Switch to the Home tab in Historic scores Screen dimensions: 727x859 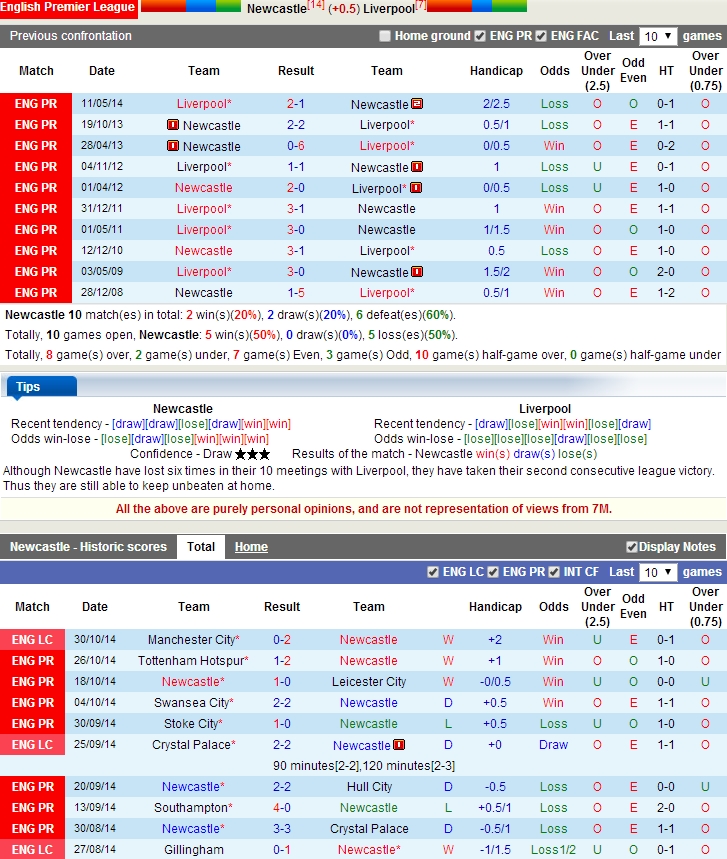(251, 547)
